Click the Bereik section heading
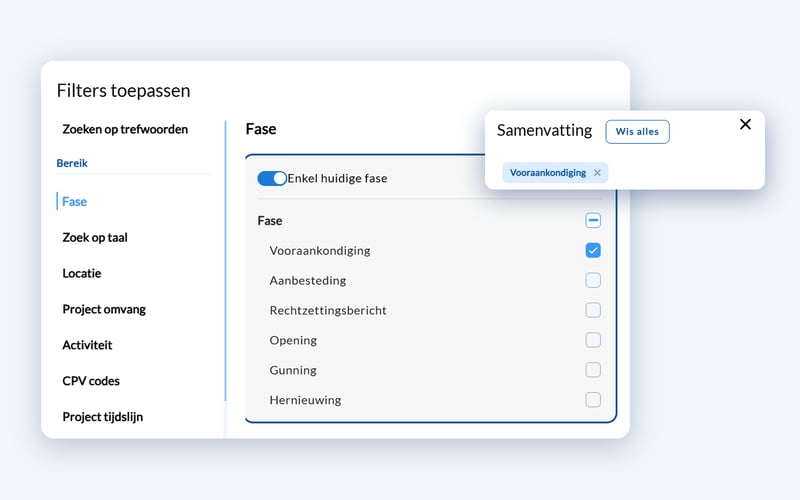Viewport: 800px width, 500px height. pos(72,163)
